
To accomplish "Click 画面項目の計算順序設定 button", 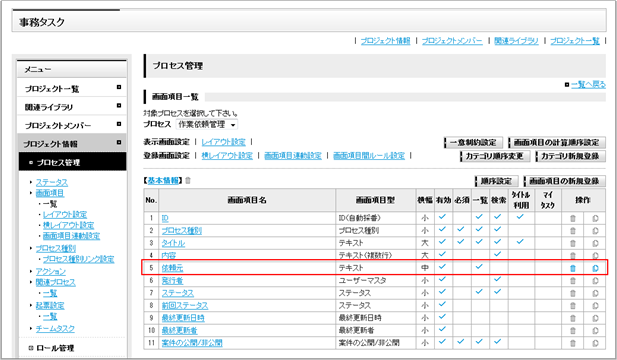I will 556,142.
